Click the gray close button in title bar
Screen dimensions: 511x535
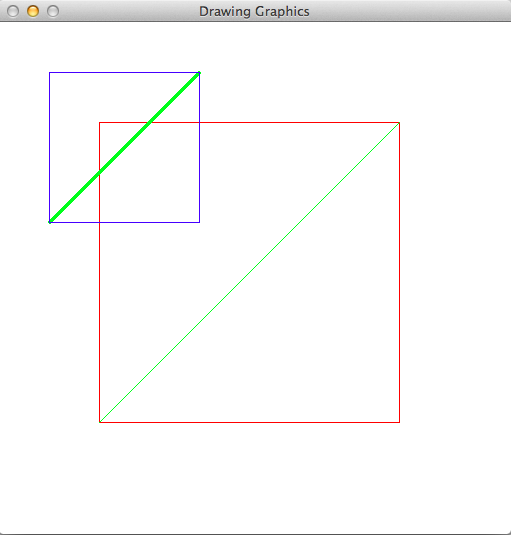click(x=13, y=11)
